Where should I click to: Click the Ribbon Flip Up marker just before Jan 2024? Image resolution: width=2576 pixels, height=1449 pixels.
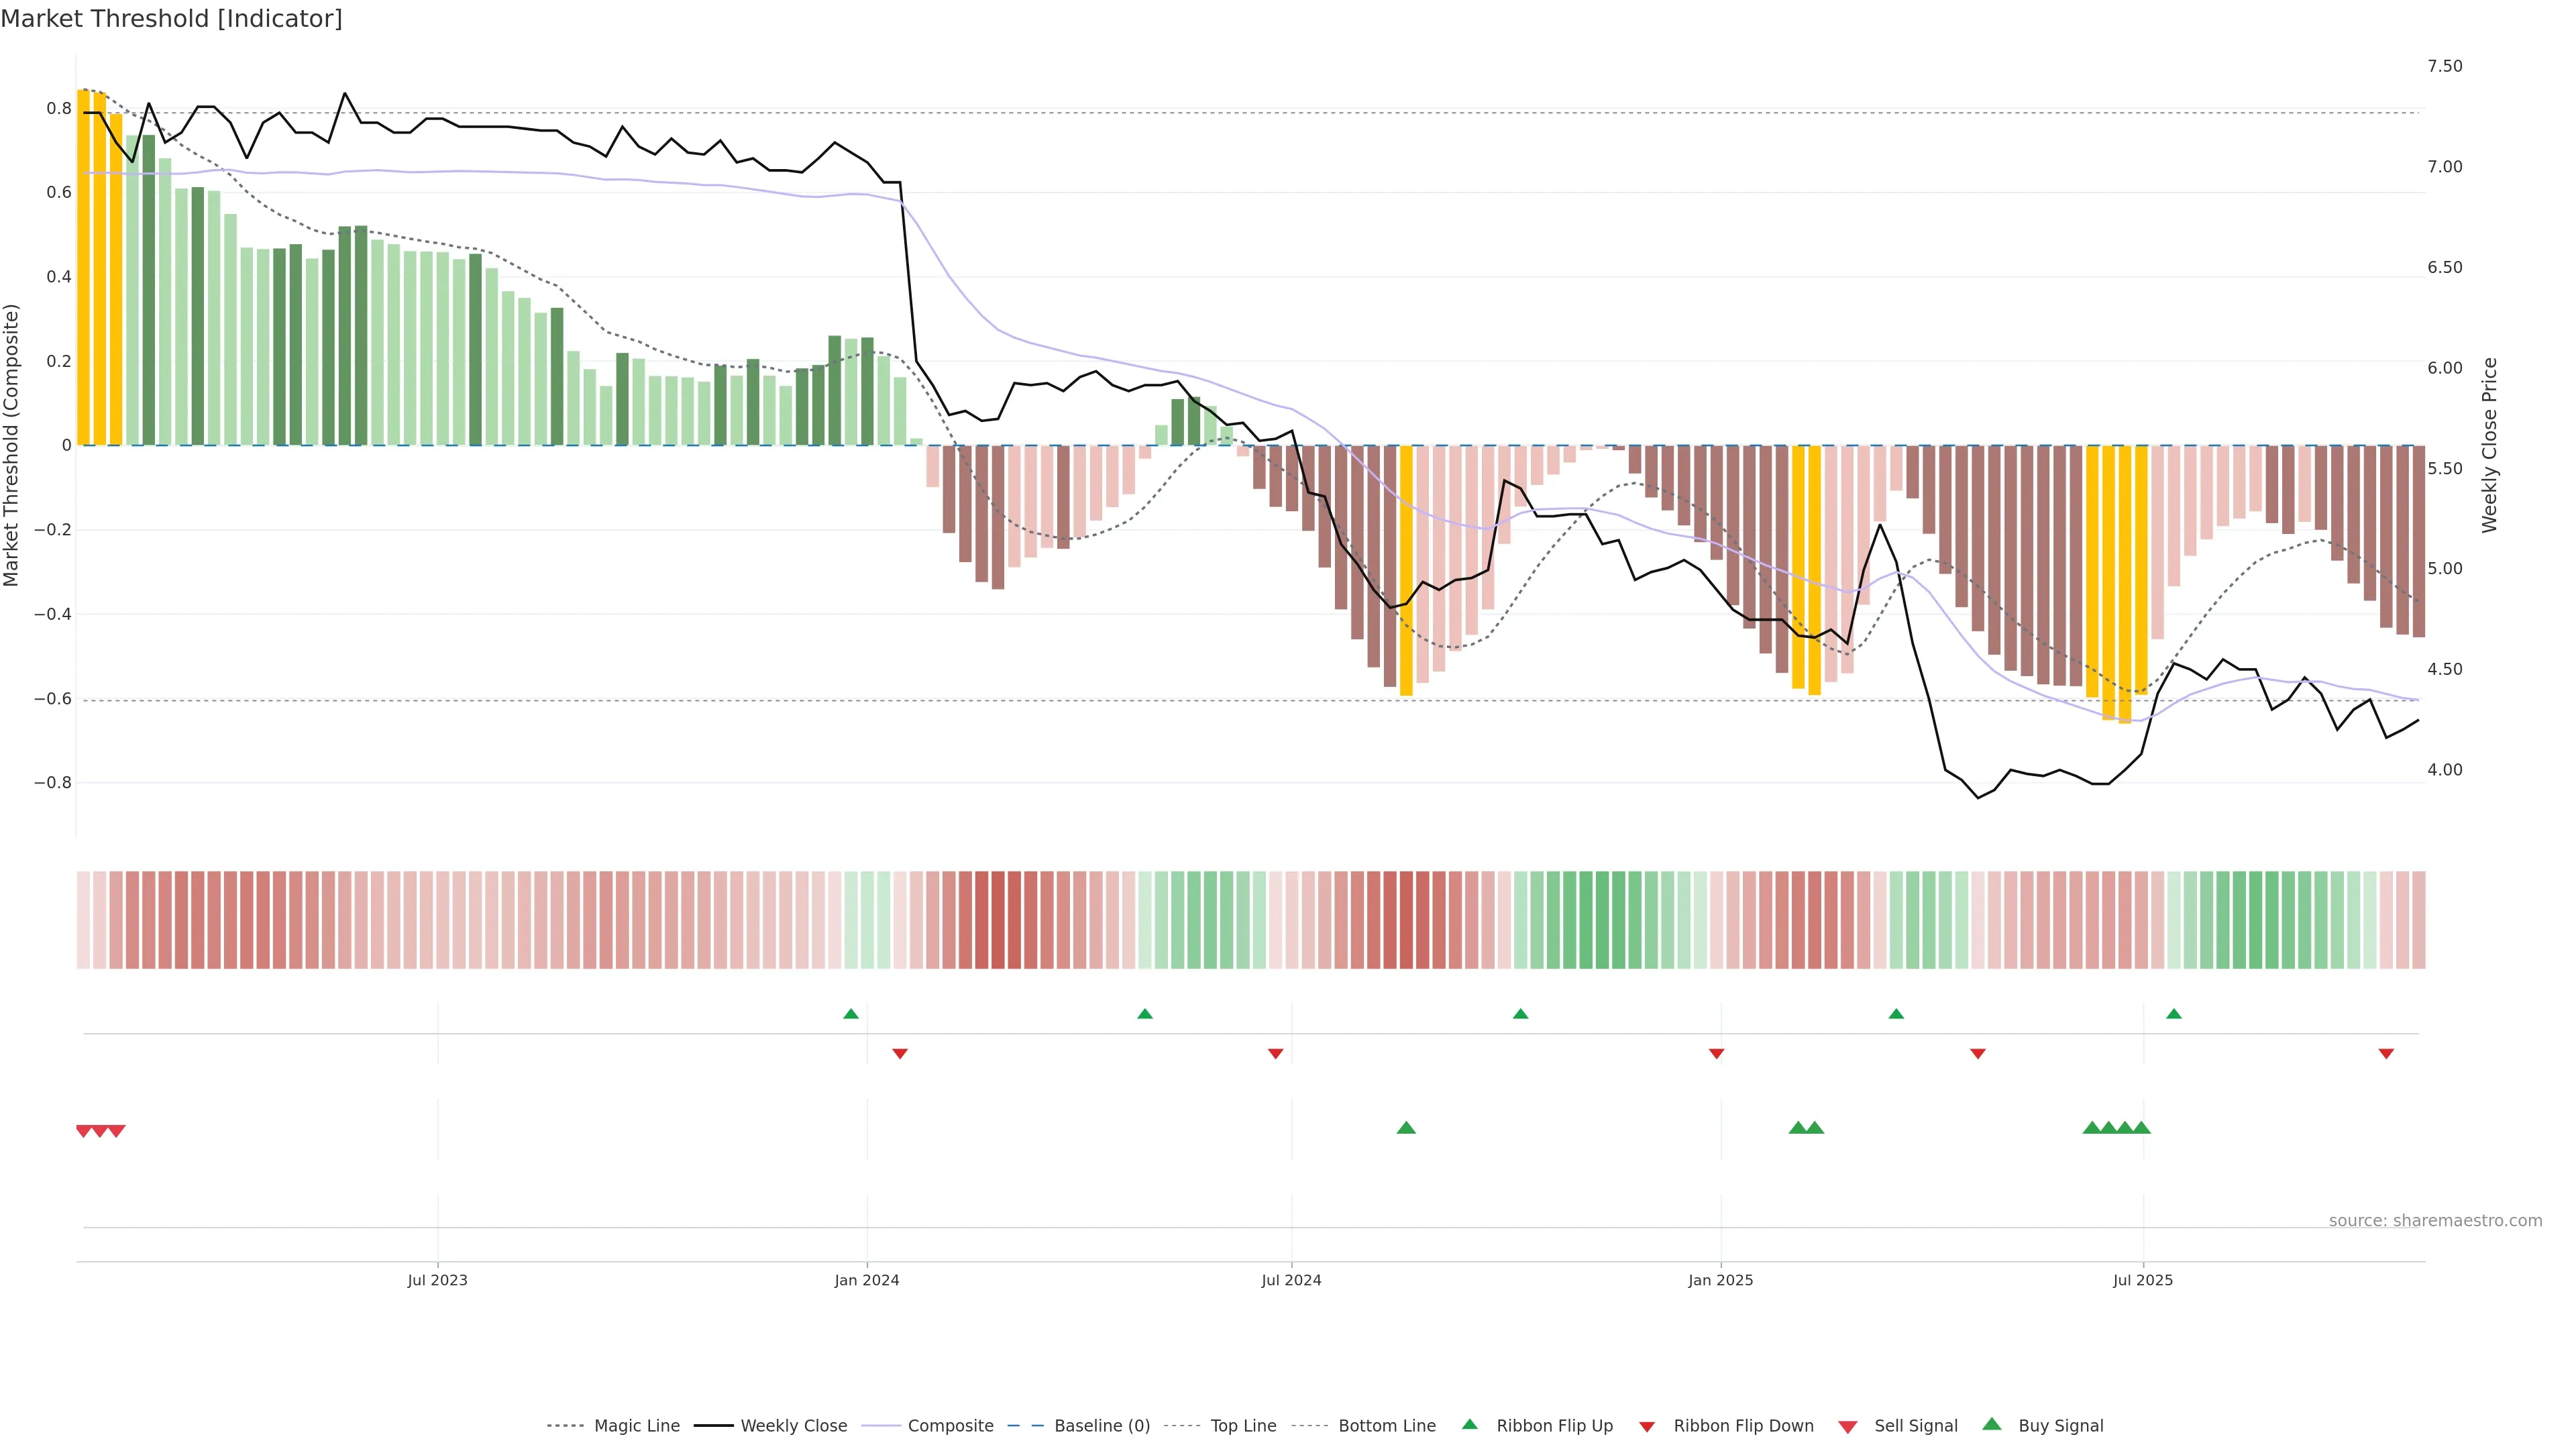[851, 1014]
